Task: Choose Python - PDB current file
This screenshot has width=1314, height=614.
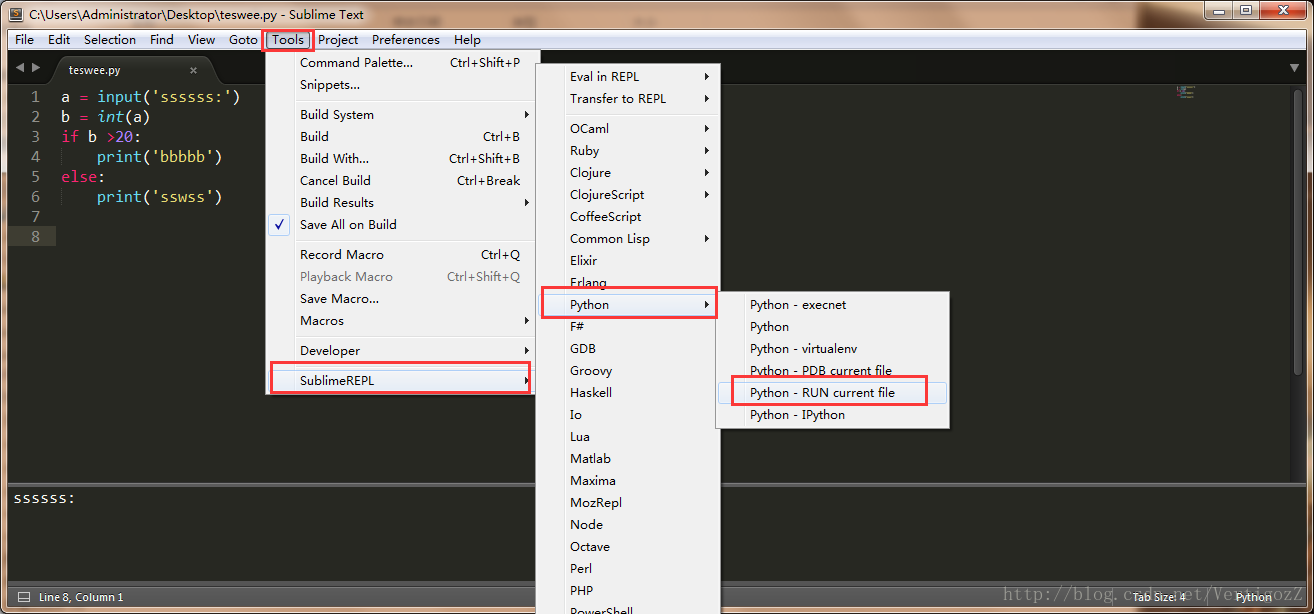Action: click(833, 371)
